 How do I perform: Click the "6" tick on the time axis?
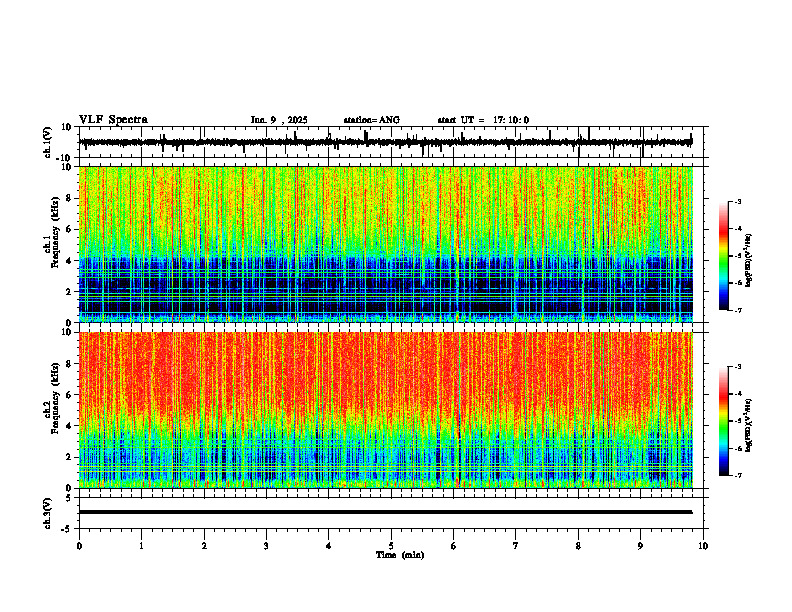pyautogui.click(x=454, y=546)
